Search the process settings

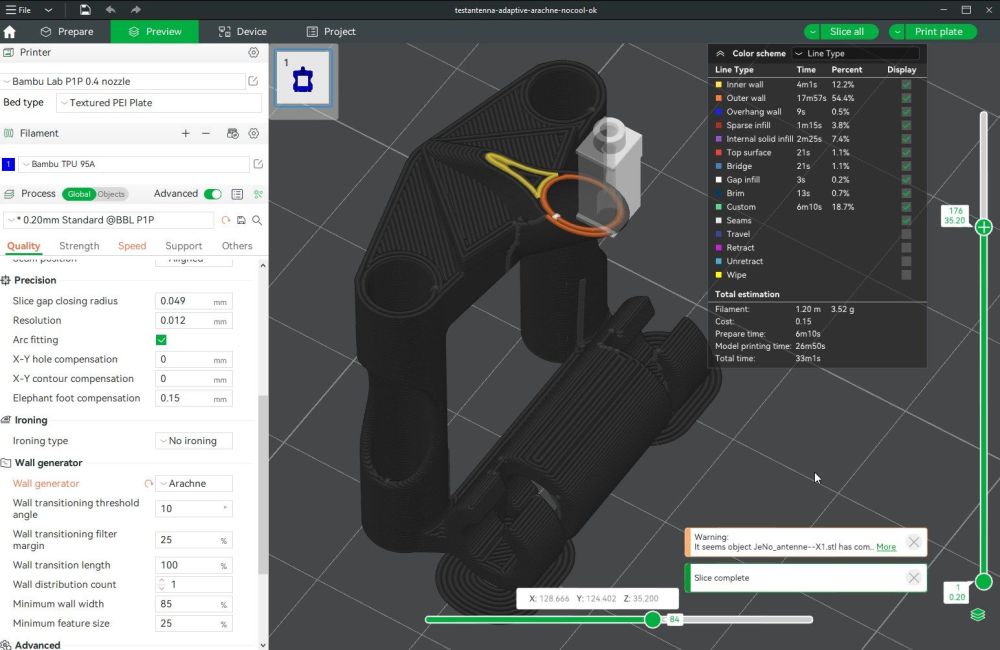click(x=257, y=220)
